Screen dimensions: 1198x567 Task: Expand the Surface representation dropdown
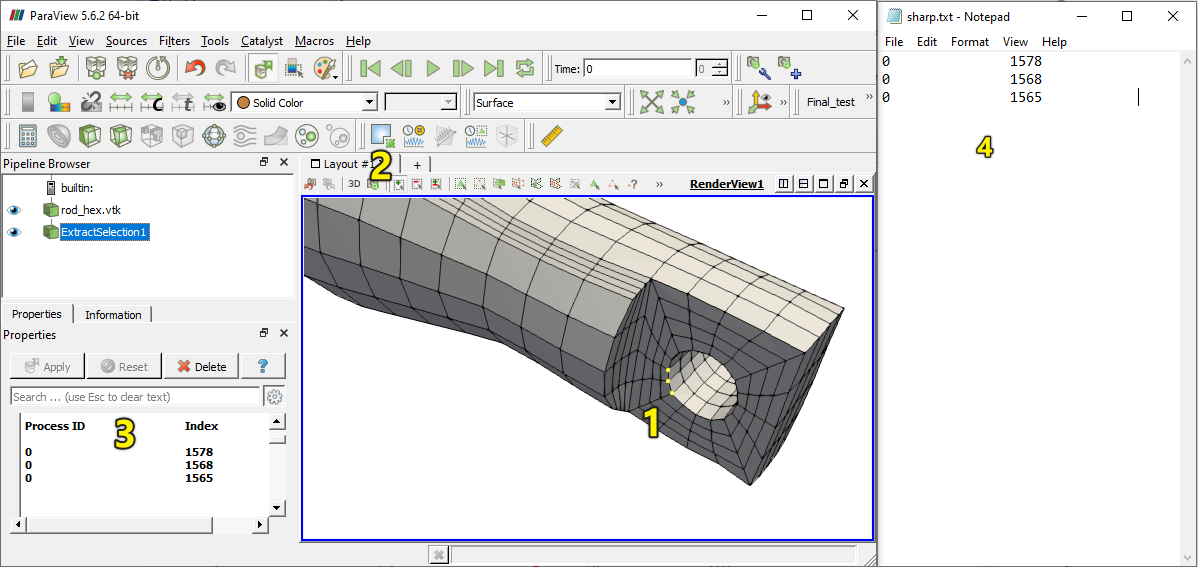tap(547, 102)
